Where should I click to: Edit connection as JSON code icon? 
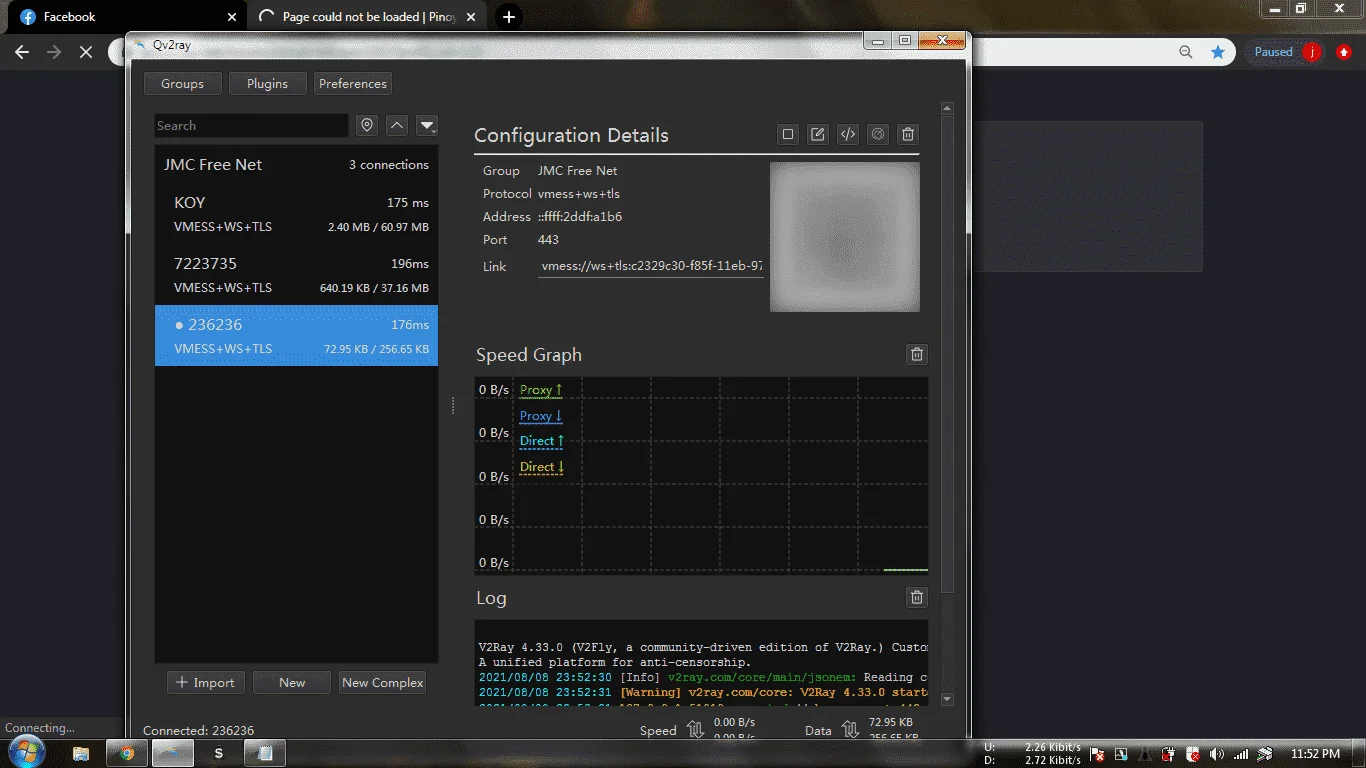848,134
